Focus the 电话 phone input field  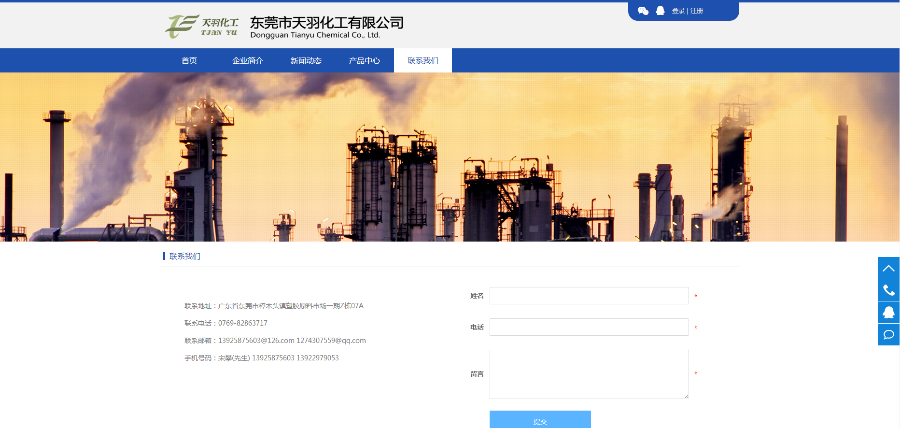[x=589, y=327]
